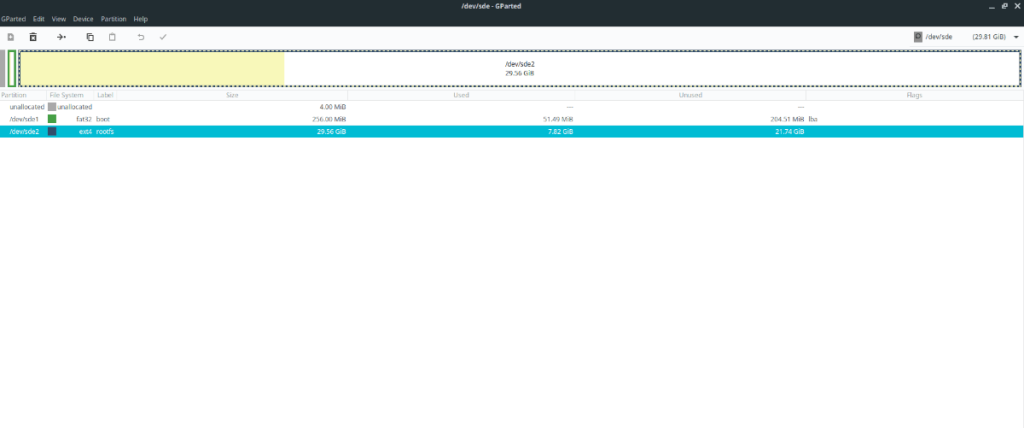Click the Apply operations checkmark icon

[163, 37]
